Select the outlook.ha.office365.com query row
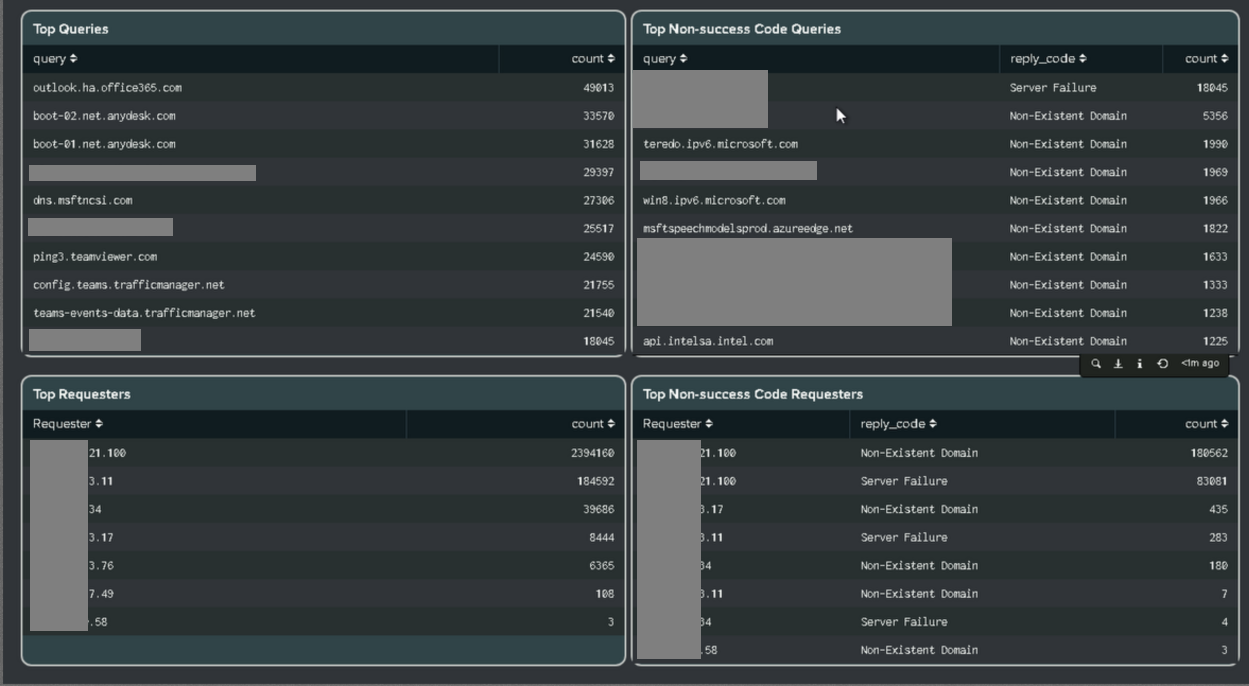Viewport: 1249px width, 686px height. pos(323,88)
